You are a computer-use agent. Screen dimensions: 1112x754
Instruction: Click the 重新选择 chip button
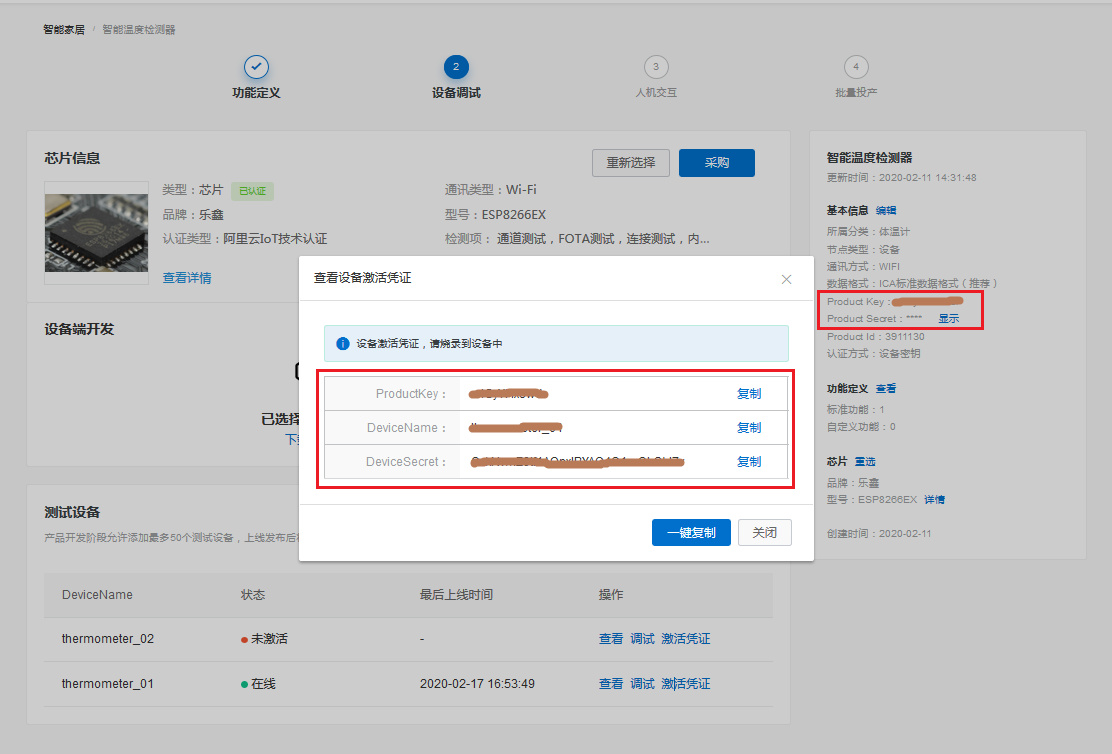[630, 163]
